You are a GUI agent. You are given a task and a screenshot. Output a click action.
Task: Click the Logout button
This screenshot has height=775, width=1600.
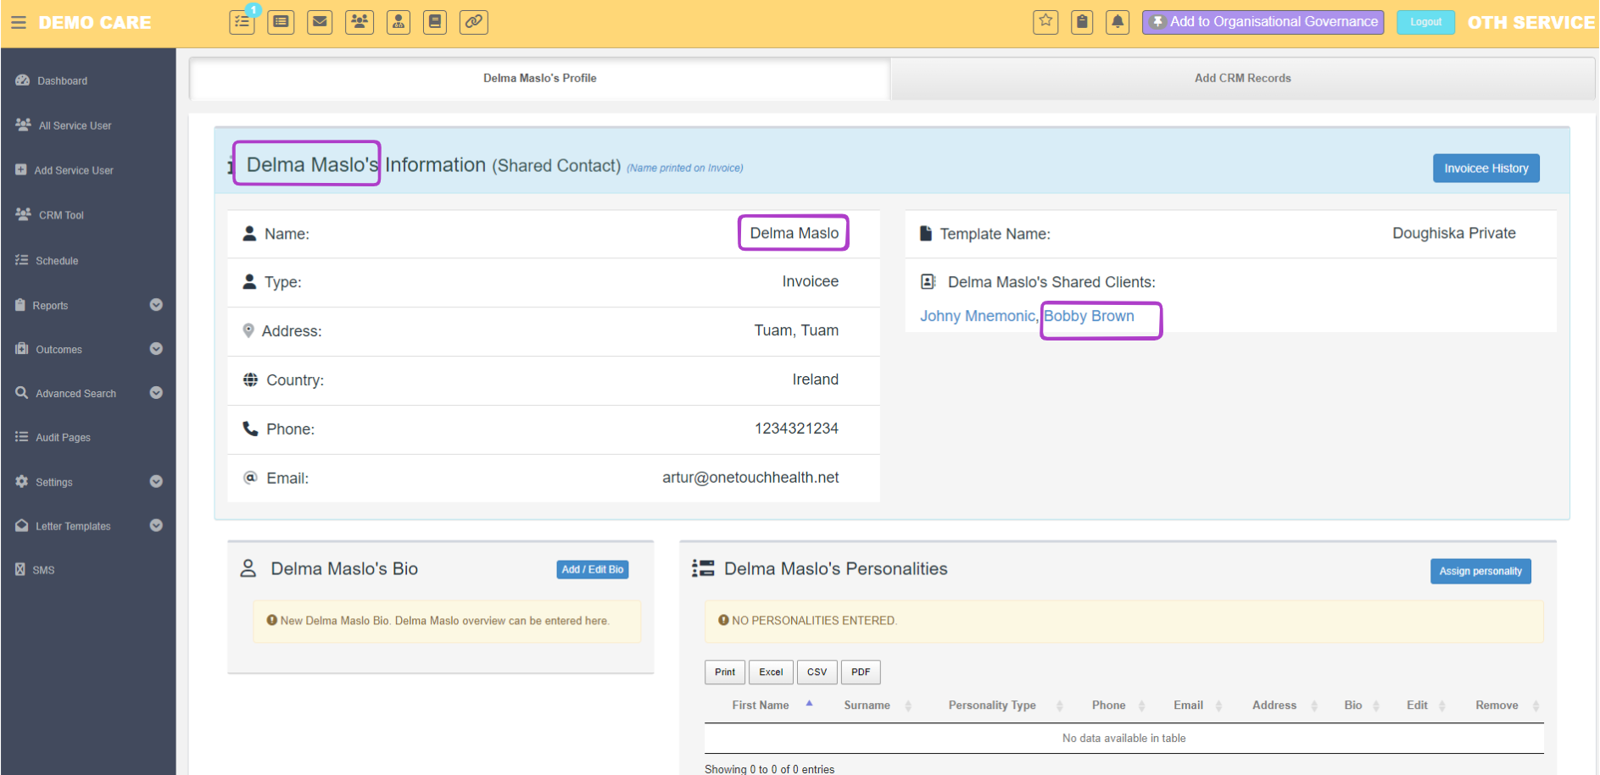click(x=1426, y=22)
